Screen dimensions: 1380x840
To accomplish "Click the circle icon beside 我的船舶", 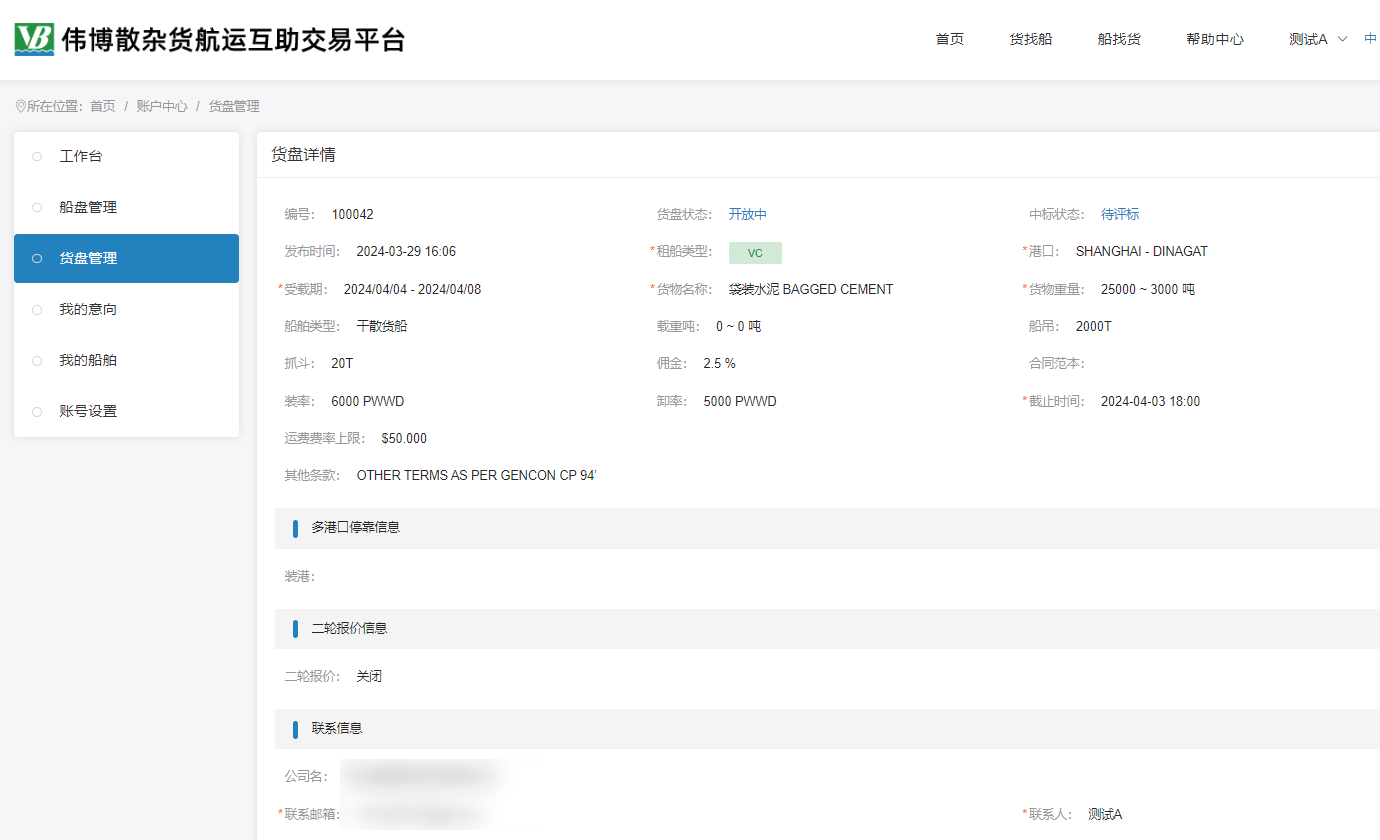I will pos(37,361).
